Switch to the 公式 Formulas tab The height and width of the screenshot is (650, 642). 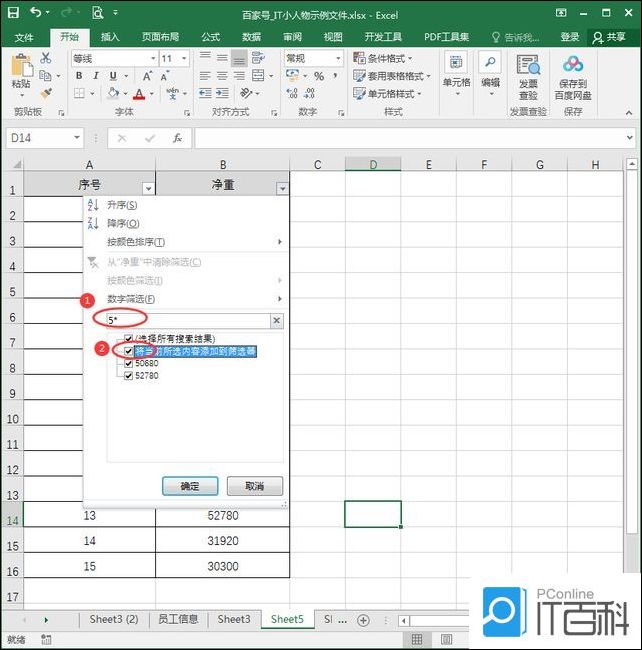211,37
